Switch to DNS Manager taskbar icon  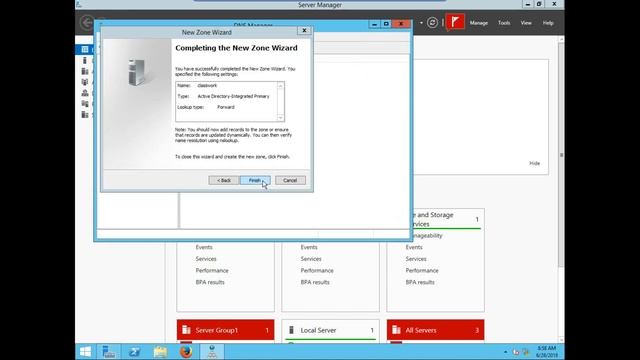(x=212, y=352)
